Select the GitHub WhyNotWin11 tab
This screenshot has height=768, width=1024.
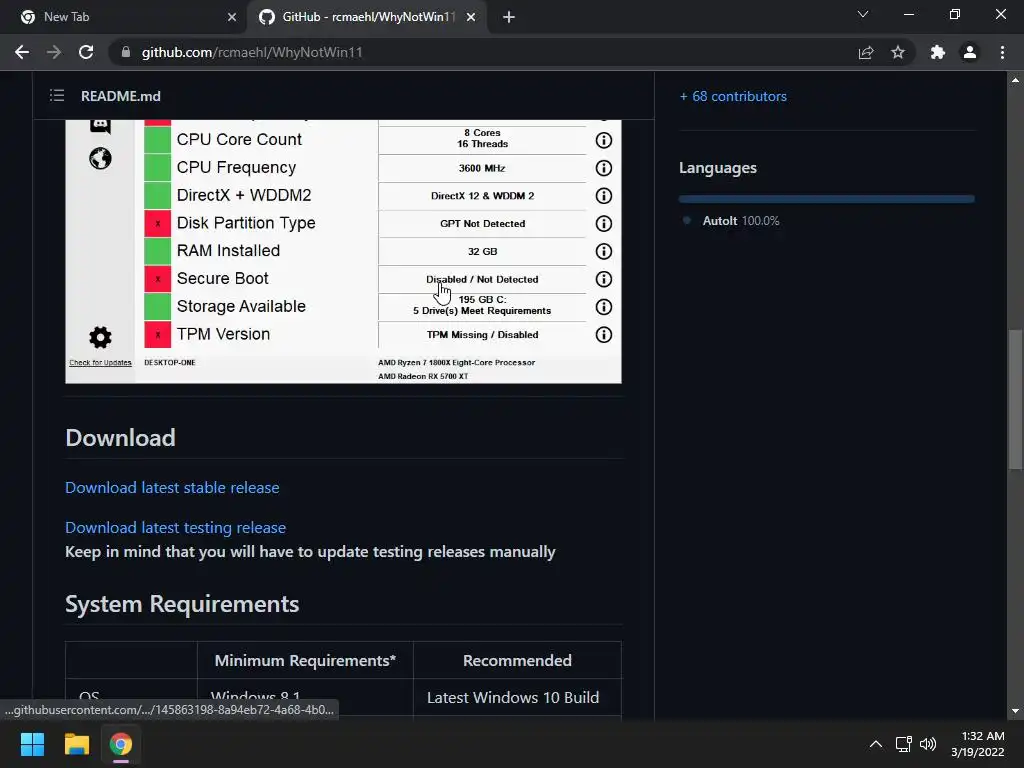point(368,17)
